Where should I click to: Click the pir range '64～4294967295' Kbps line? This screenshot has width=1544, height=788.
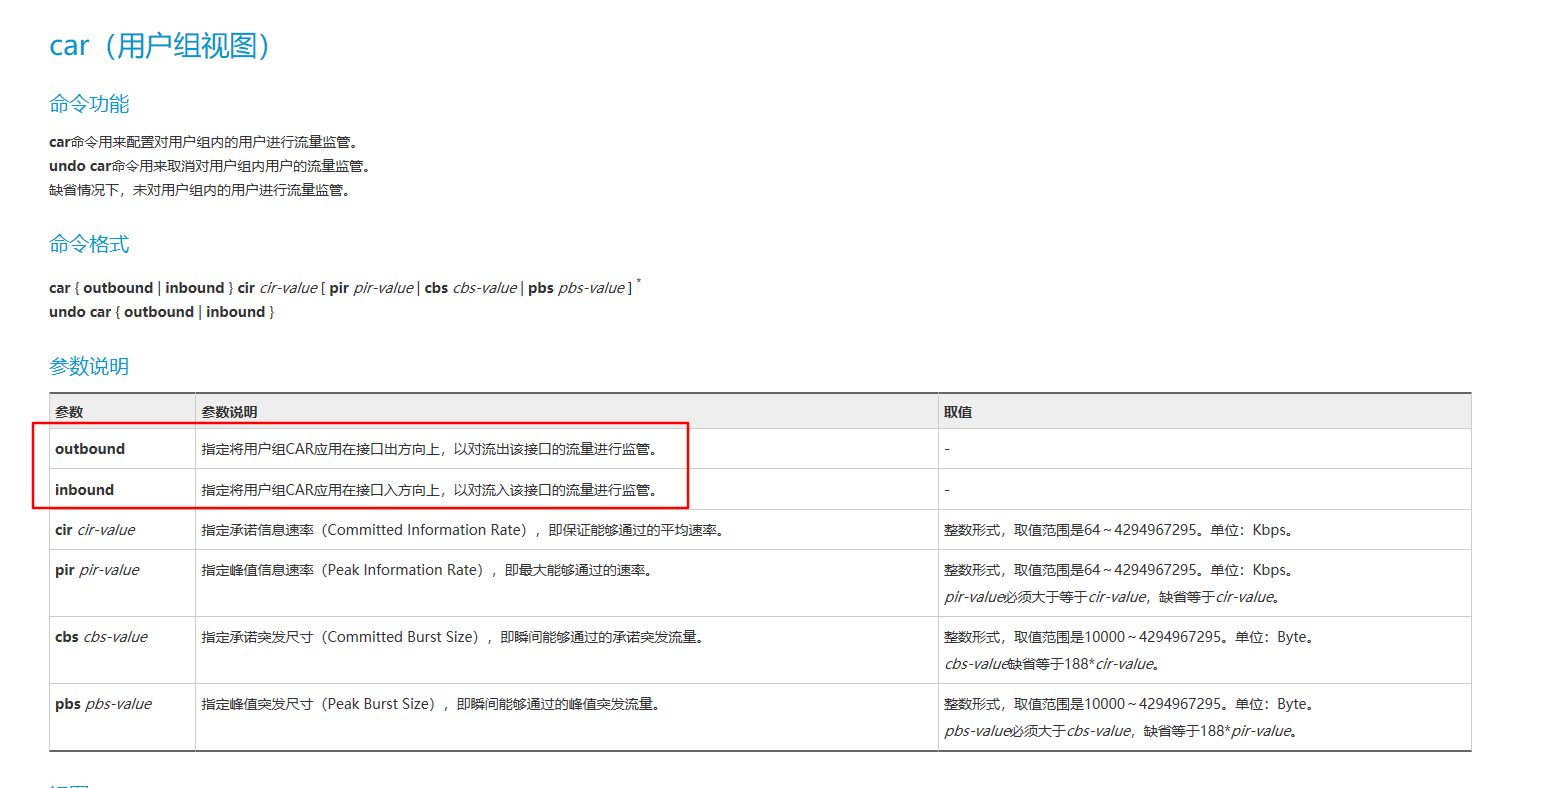tap(1120, 570)
